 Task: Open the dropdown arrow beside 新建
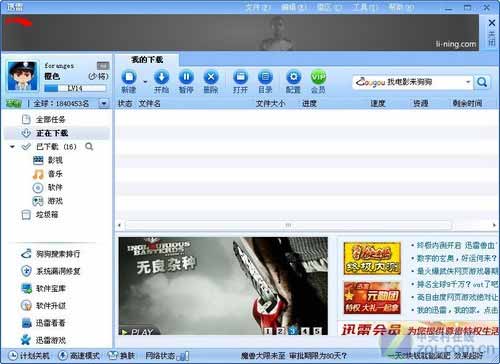coord(145,81)
